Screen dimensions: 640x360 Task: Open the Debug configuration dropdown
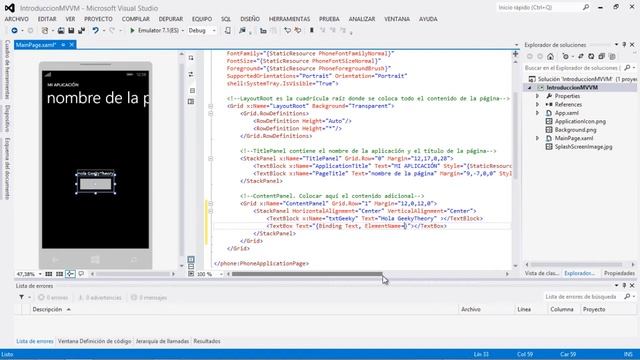click(214, 31)
